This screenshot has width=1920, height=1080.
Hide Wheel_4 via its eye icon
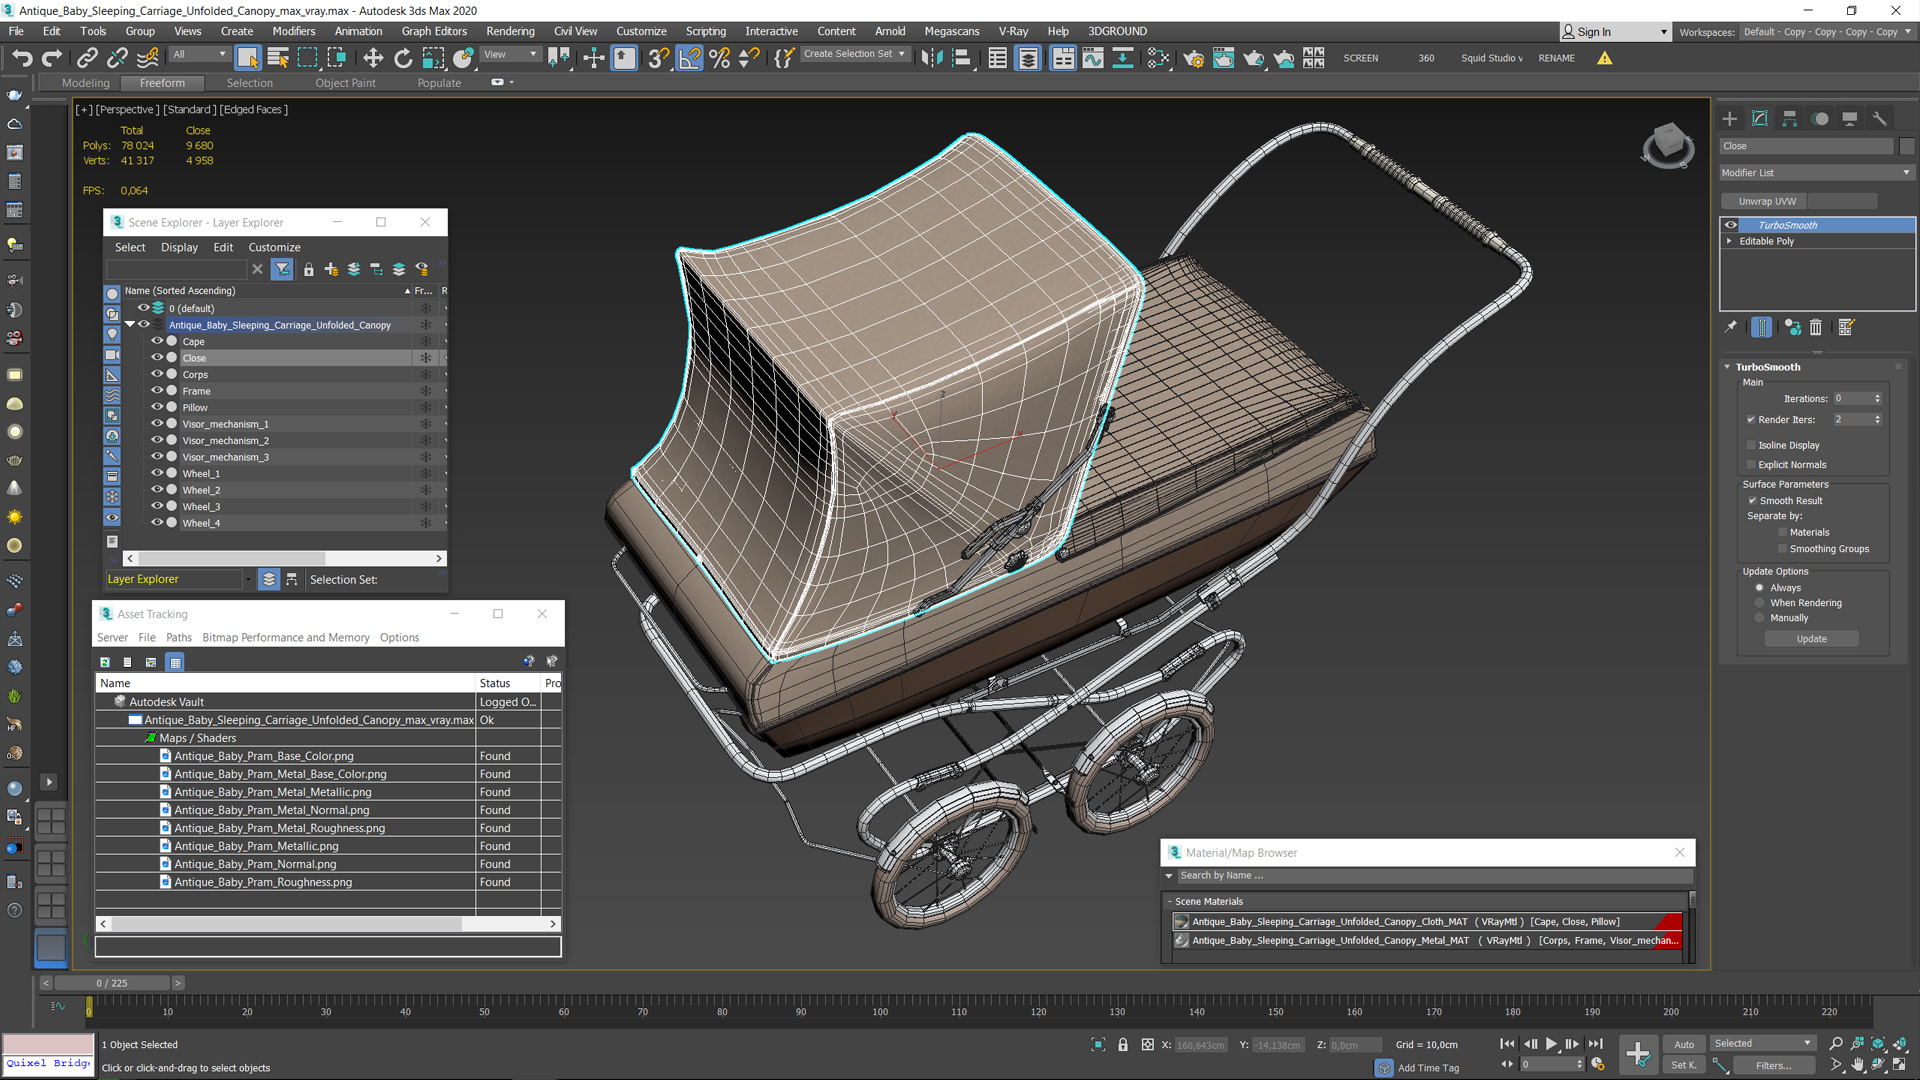pos(157,523)
